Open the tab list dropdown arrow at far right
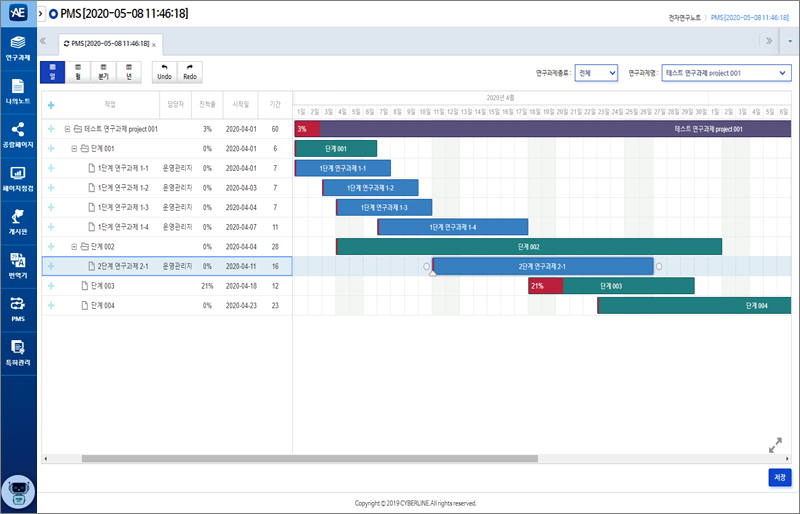 [789, 42]
